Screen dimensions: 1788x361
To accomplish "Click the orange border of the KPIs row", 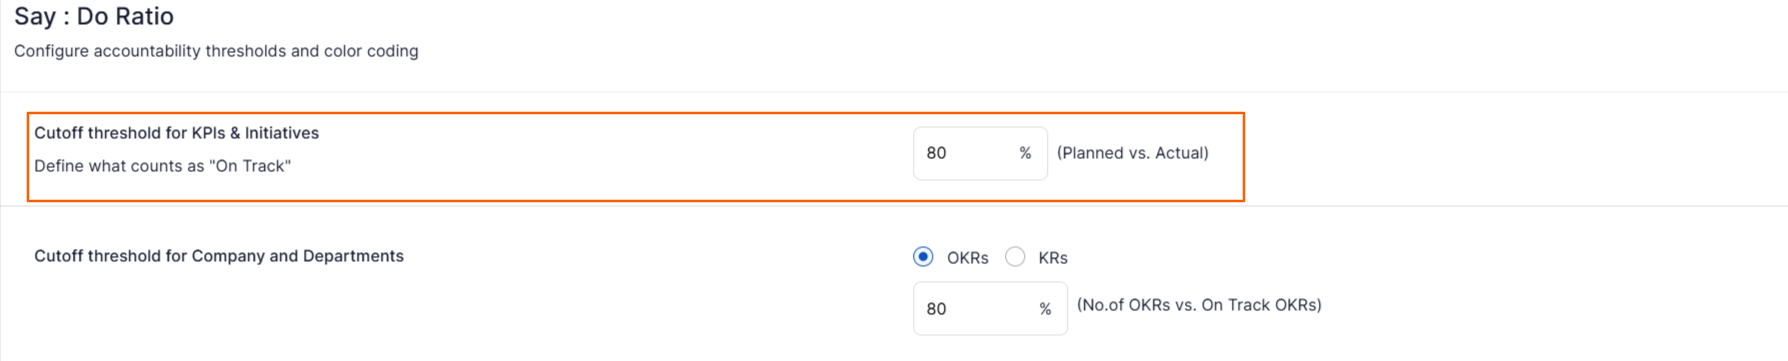I will (636, 113).
